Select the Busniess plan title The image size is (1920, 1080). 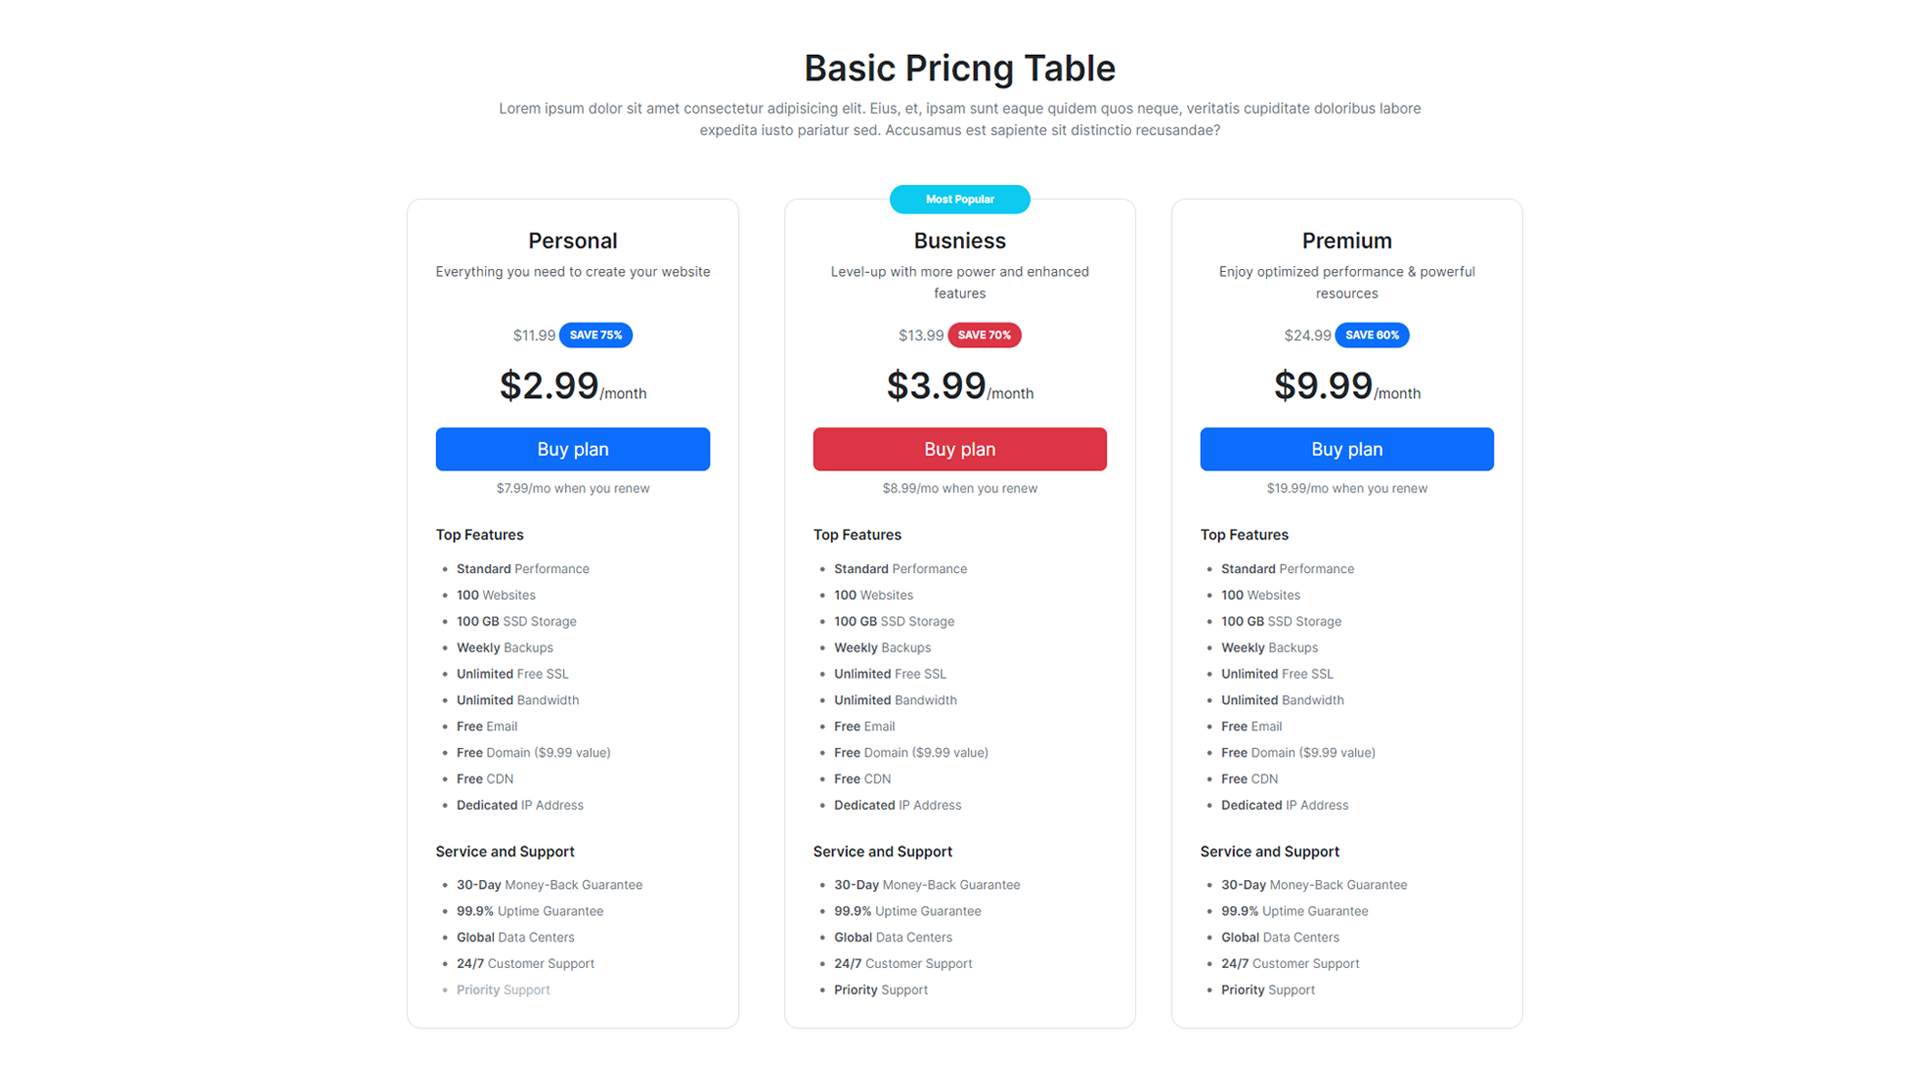[959, 240]
